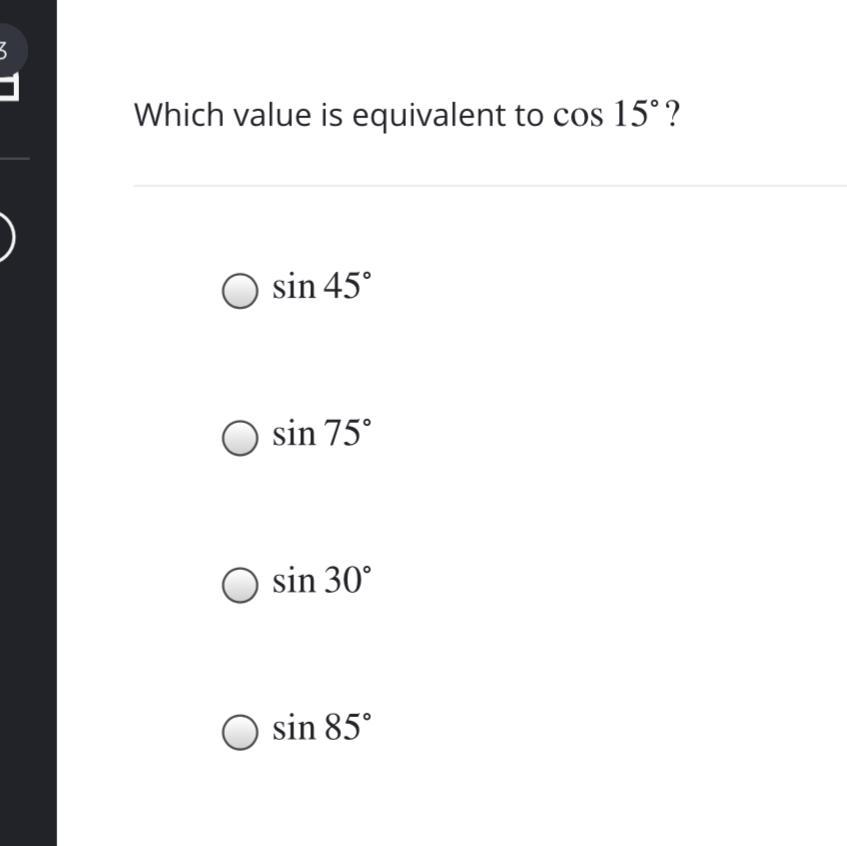The image size is (847, 846).
Task: Click the sin 85° answer label text
Action: [321, 728]
